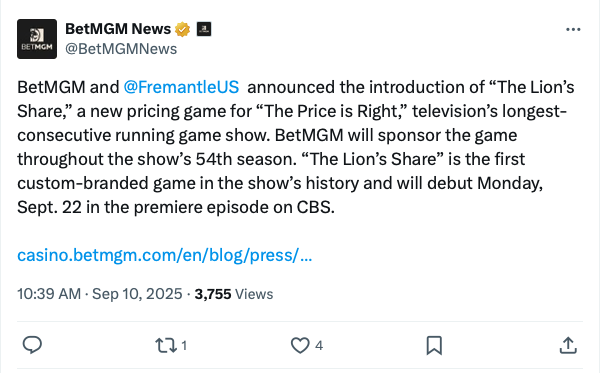Visit the @FremantleUS mention
601x373 pixels.
coord(181,87)
